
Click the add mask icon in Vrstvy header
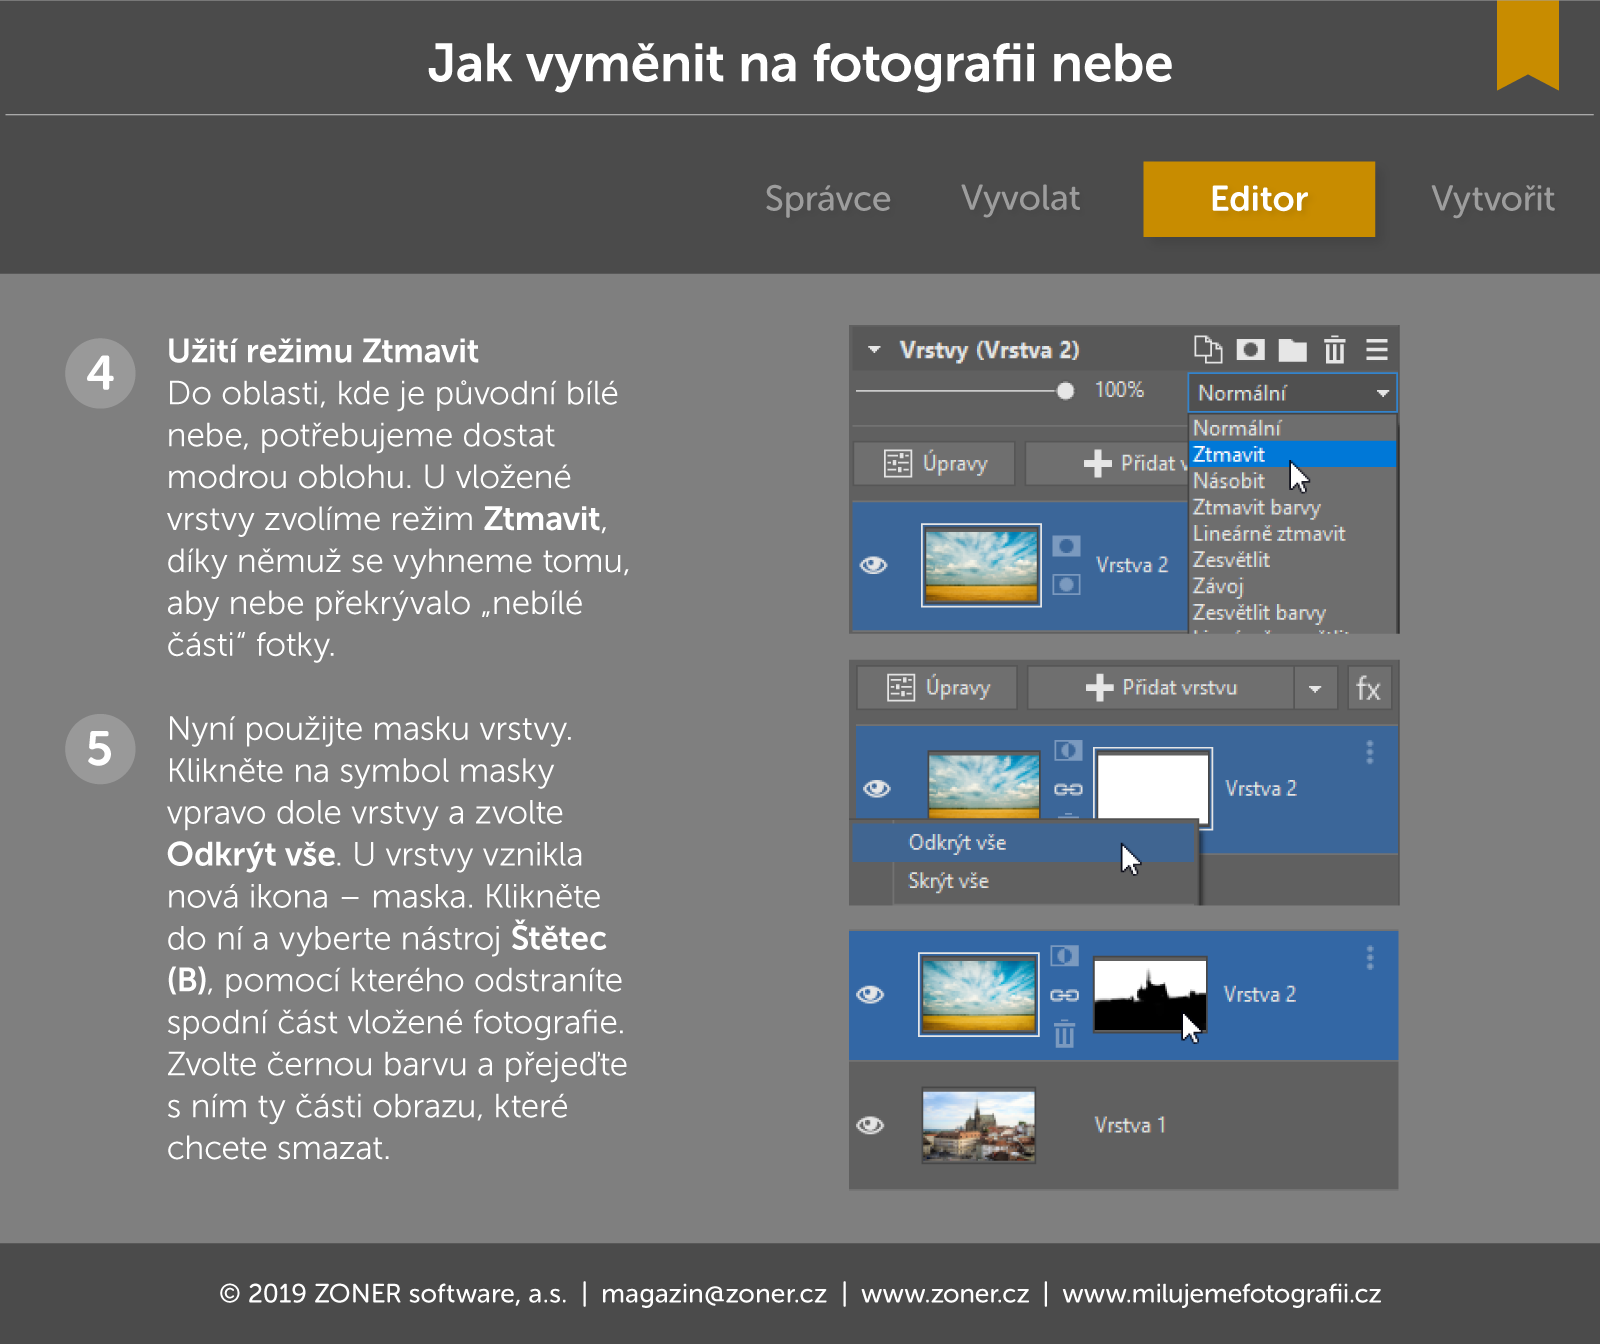[1250, 350]
